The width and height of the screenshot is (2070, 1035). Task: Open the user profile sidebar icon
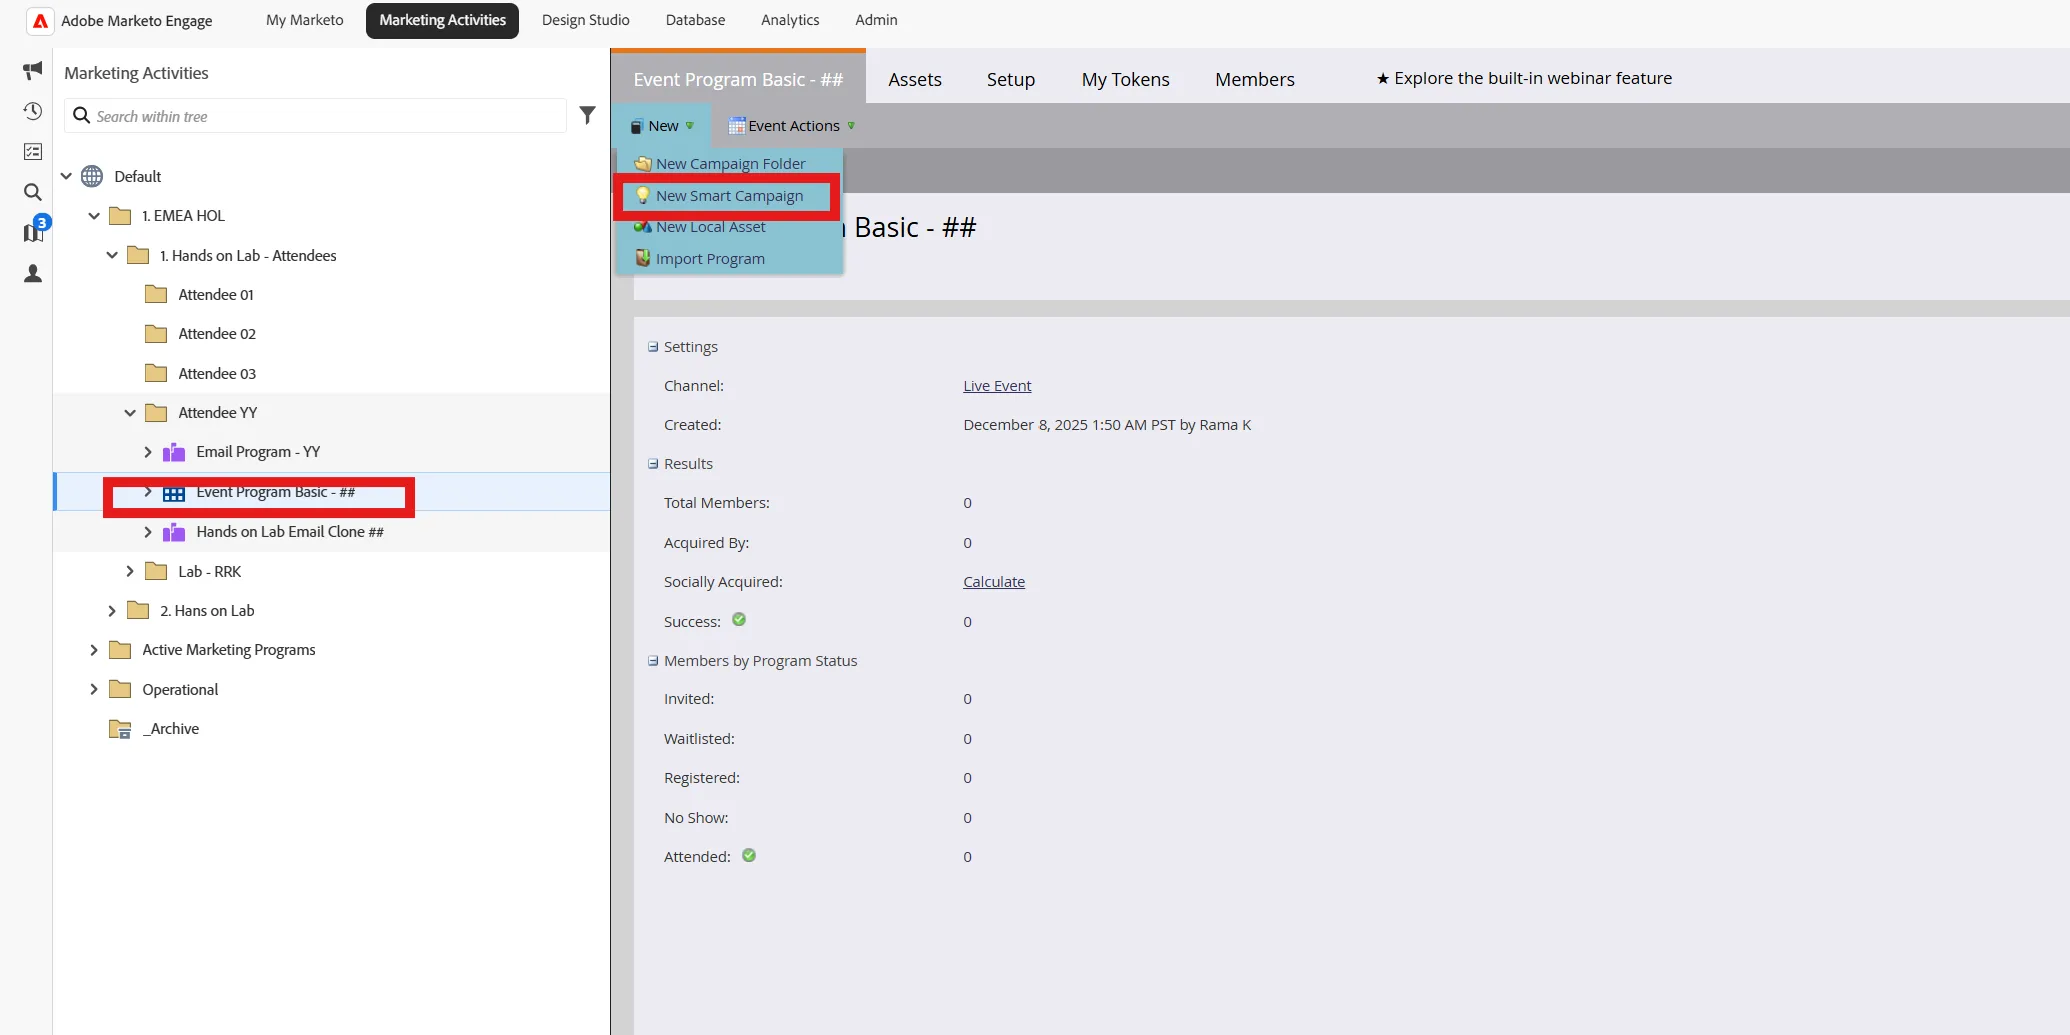pos(33,273)
